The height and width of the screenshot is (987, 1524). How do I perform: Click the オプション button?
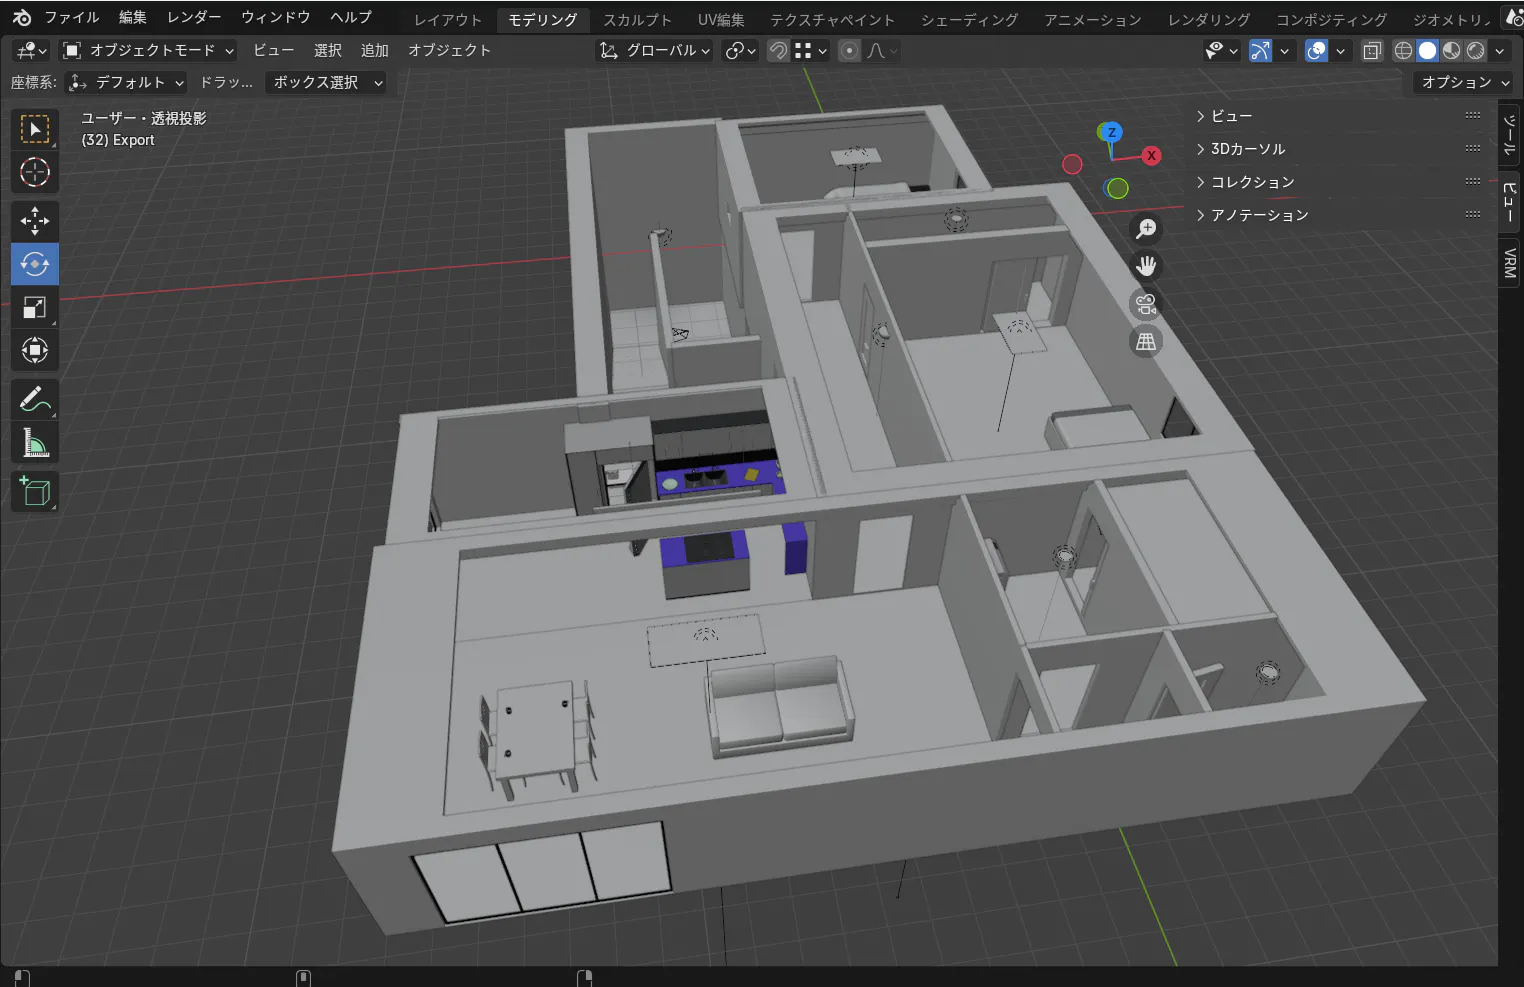coord(1465,83)
